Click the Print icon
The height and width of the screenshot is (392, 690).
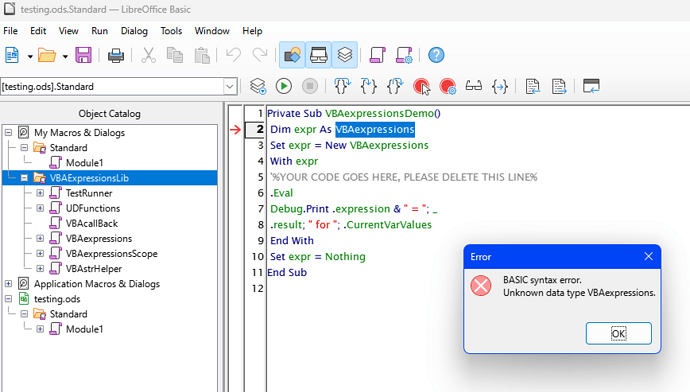click(x=116, y=55)
